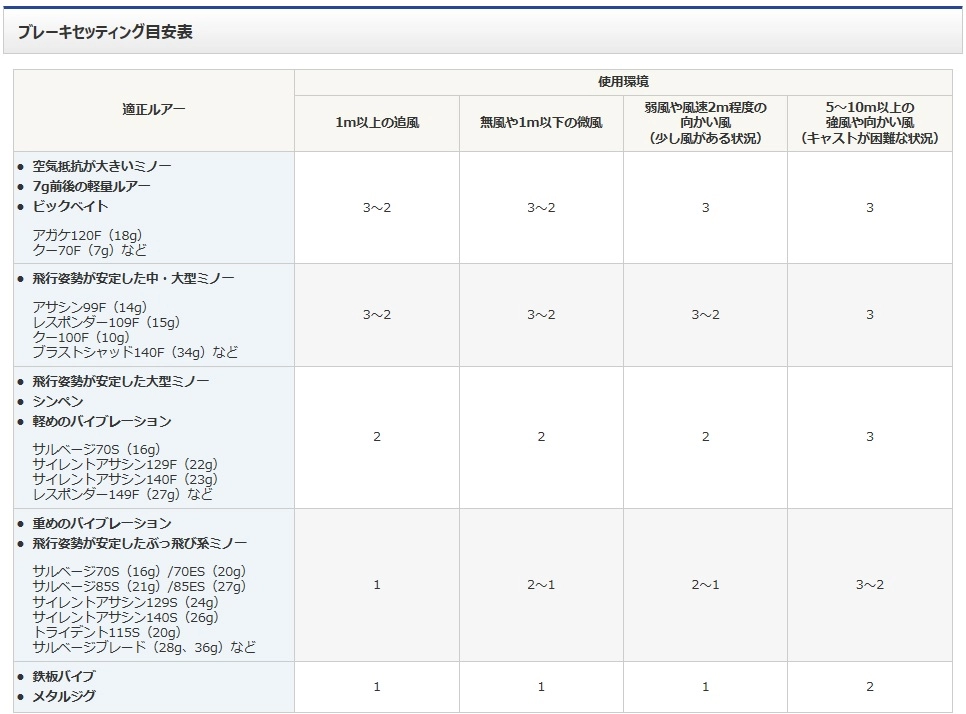Image resolution: width=966 pixels, height=714 pixels.
Task: Click 3~2 light-headwind value in 中・大型ミノー row
Action: click(x=705, y=315)
